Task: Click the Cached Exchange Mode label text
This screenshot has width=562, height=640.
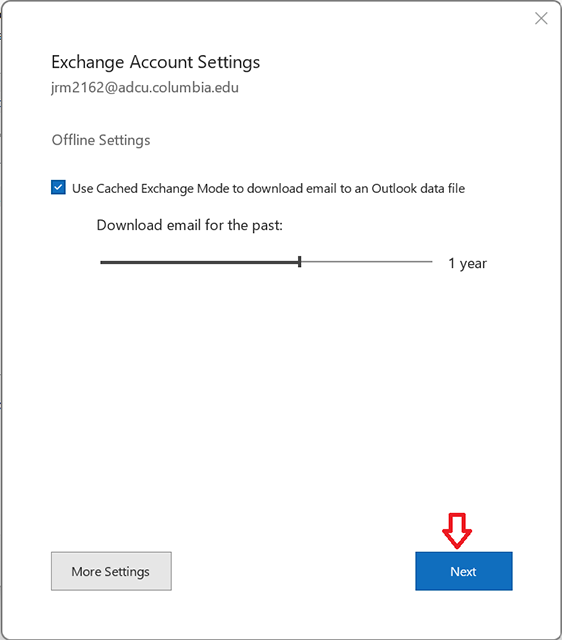Action: tap(269, 189)
